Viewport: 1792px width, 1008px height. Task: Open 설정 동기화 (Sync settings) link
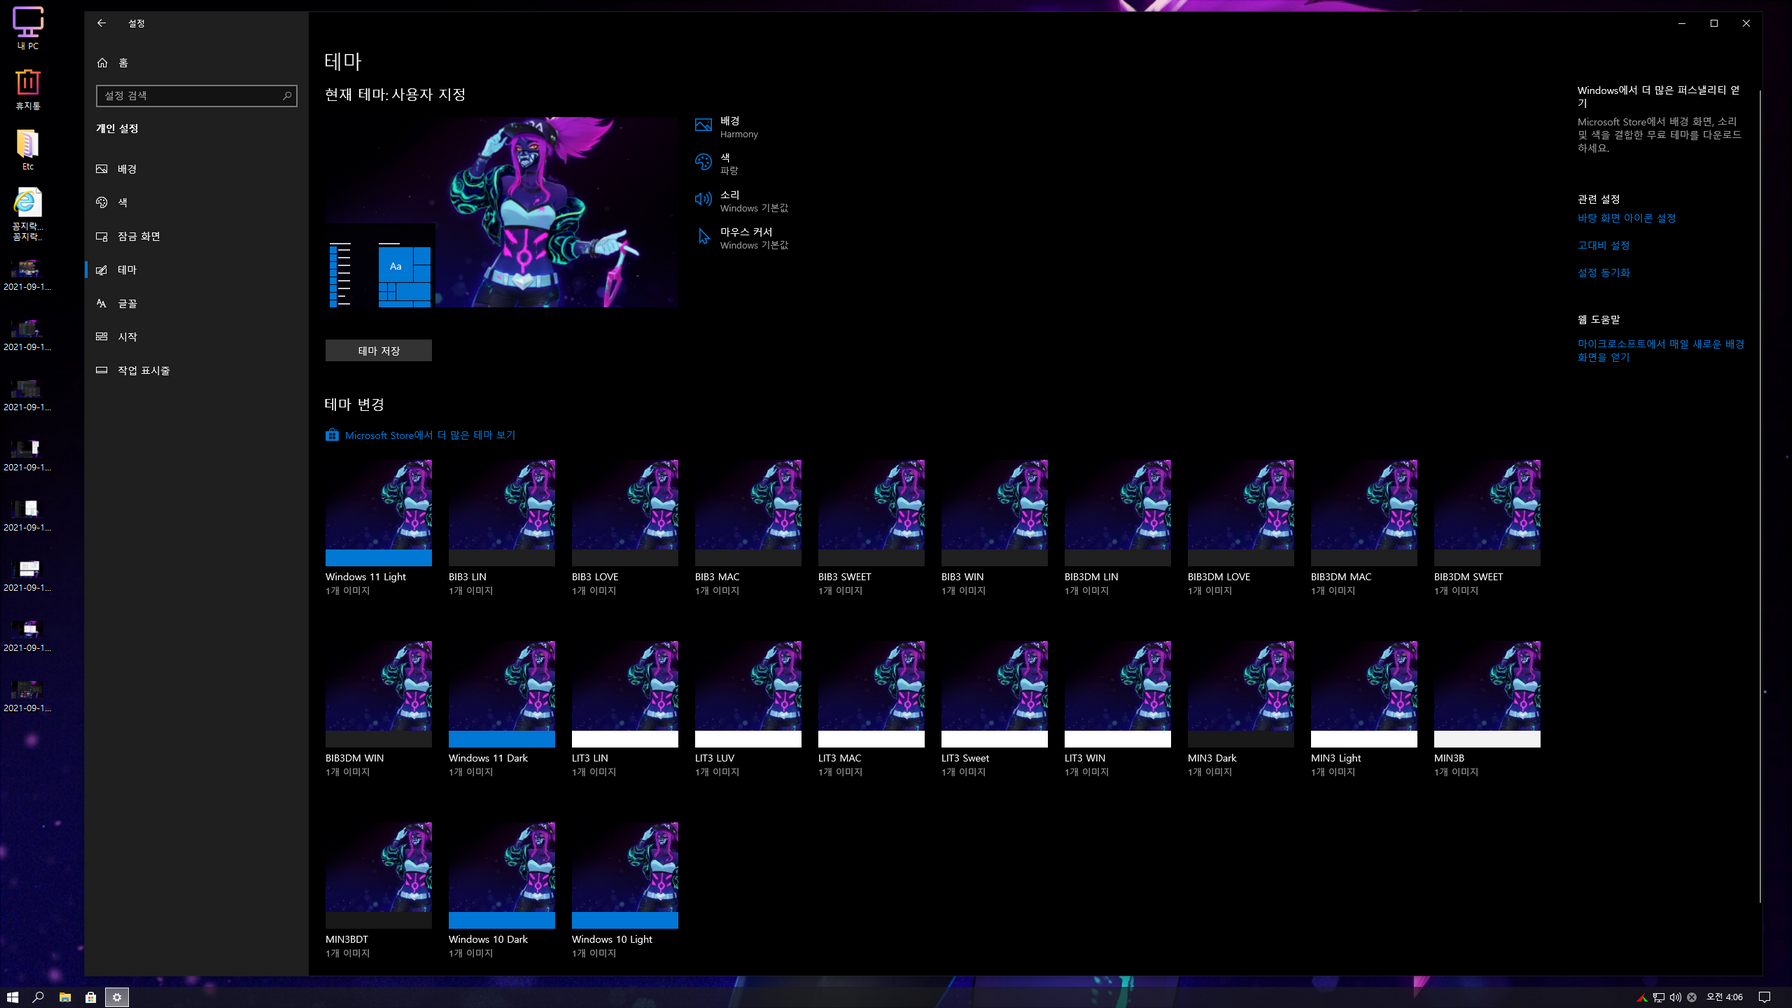(1603, 273)
